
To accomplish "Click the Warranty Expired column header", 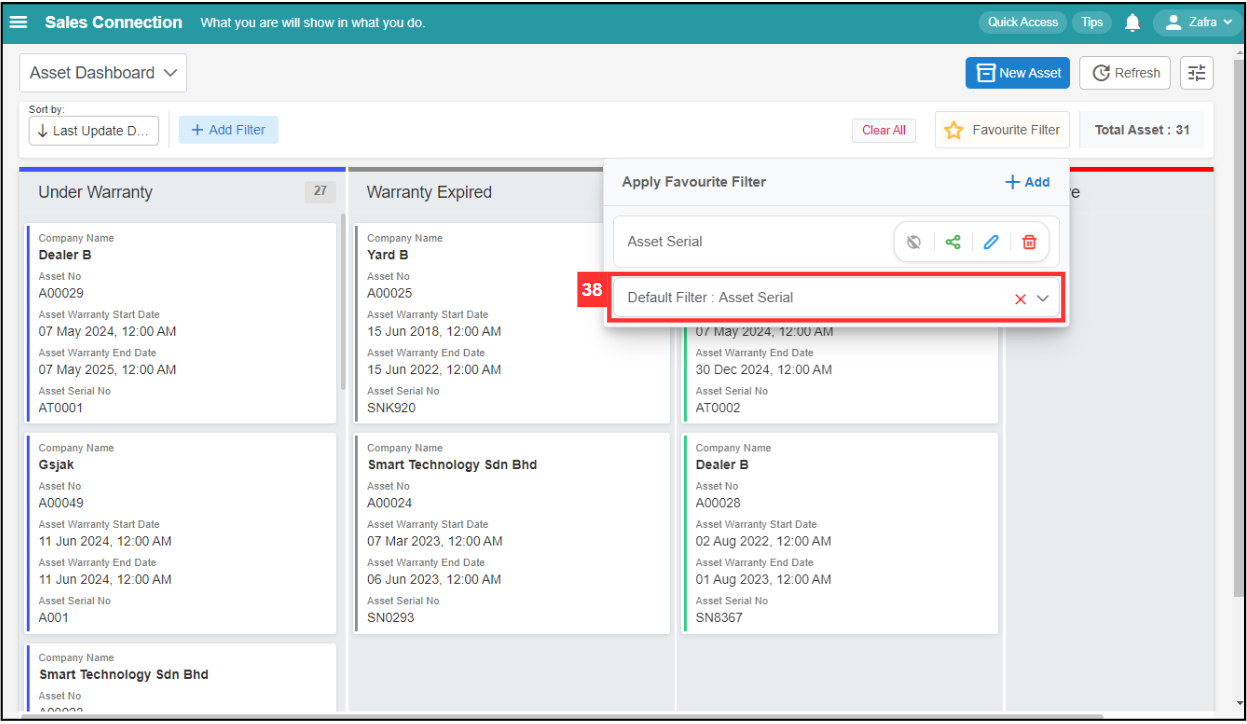I will click(429, 192).
